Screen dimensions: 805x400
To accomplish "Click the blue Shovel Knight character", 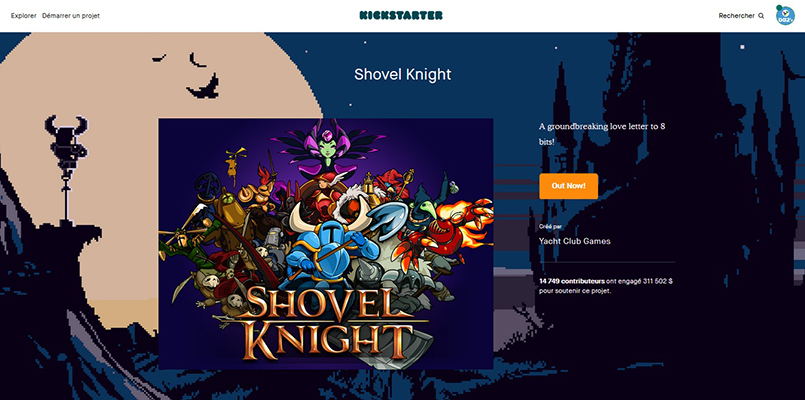I will click(329, 241).
